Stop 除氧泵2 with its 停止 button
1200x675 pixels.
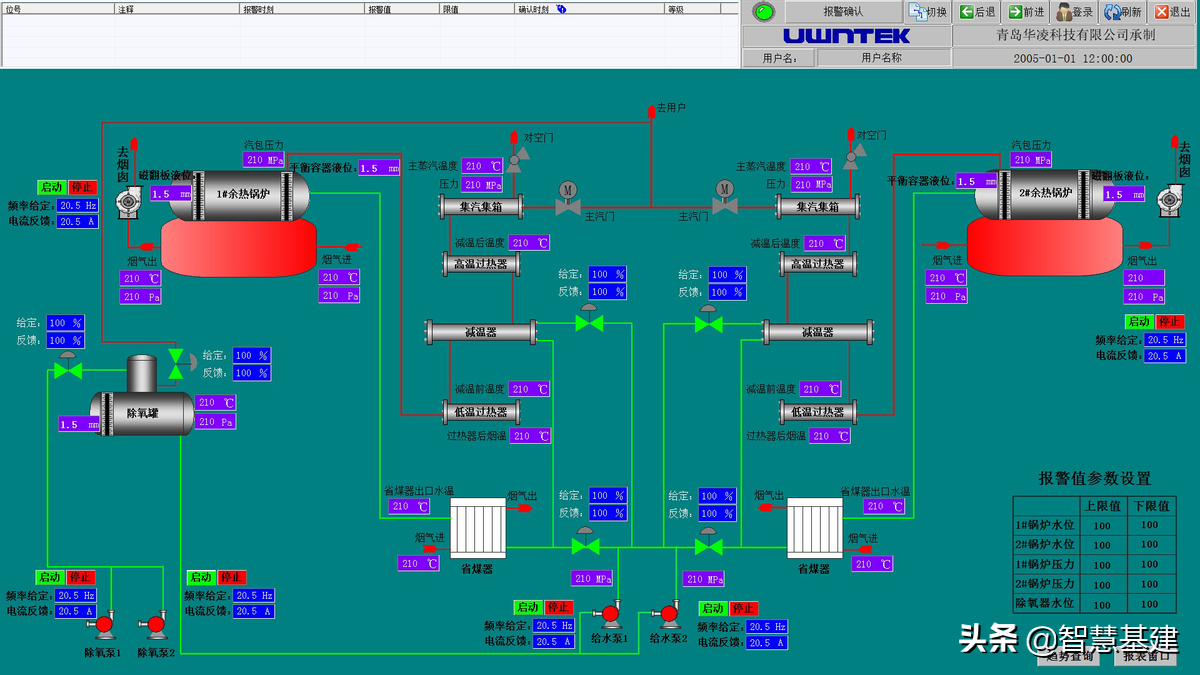(232, 578)
